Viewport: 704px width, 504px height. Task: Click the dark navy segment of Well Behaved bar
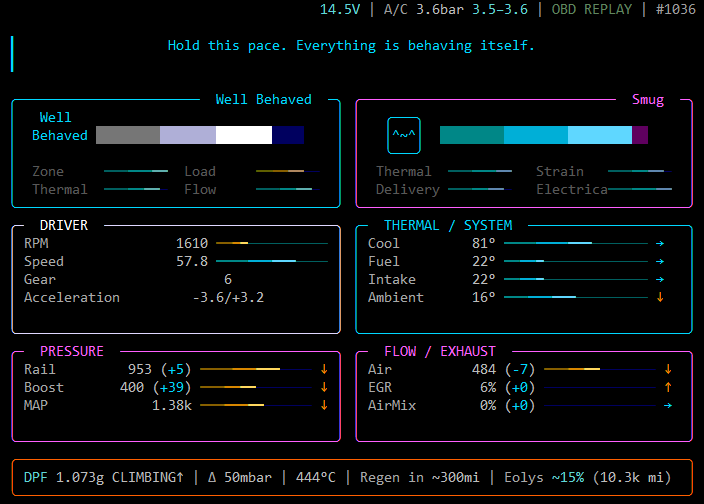click(288, 135)
